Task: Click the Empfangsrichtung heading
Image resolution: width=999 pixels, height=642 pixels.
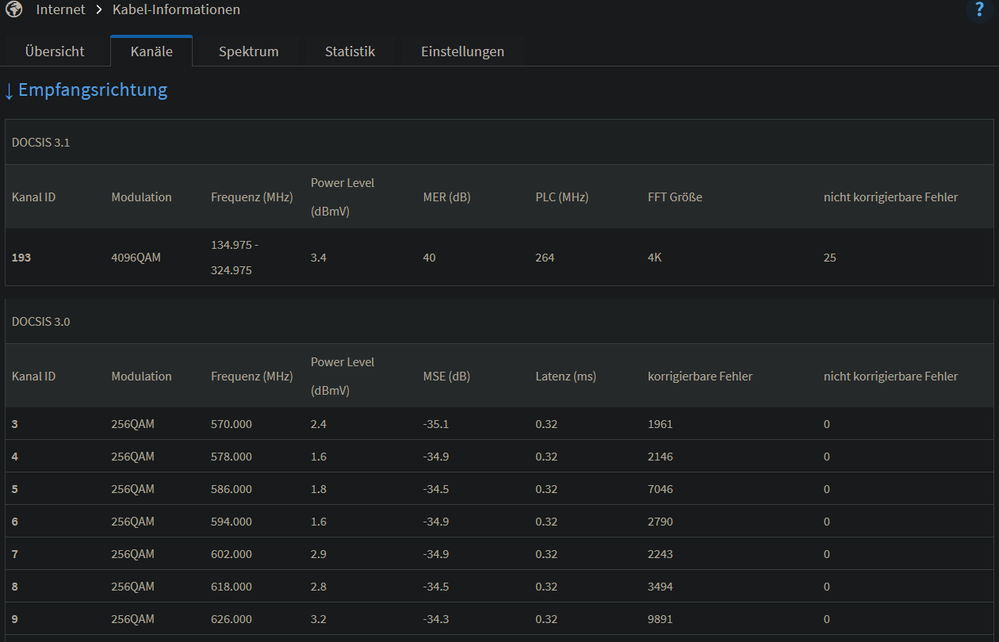Action: point(93,90)
